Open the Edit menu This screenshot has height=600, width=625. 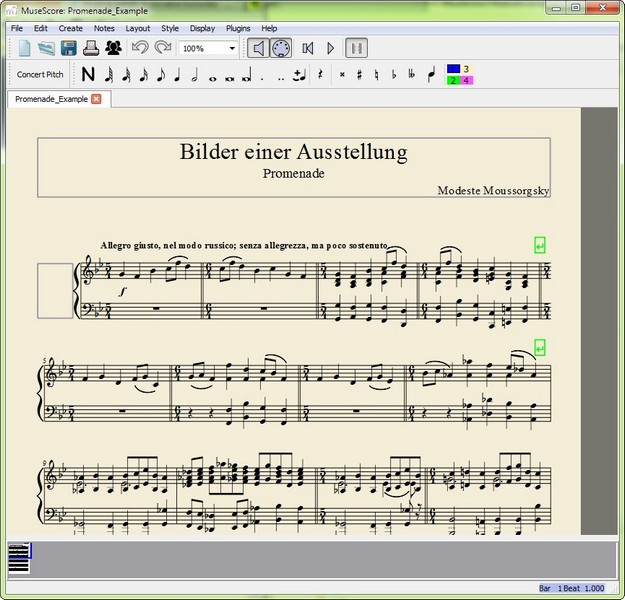click(x=41, y=28)
